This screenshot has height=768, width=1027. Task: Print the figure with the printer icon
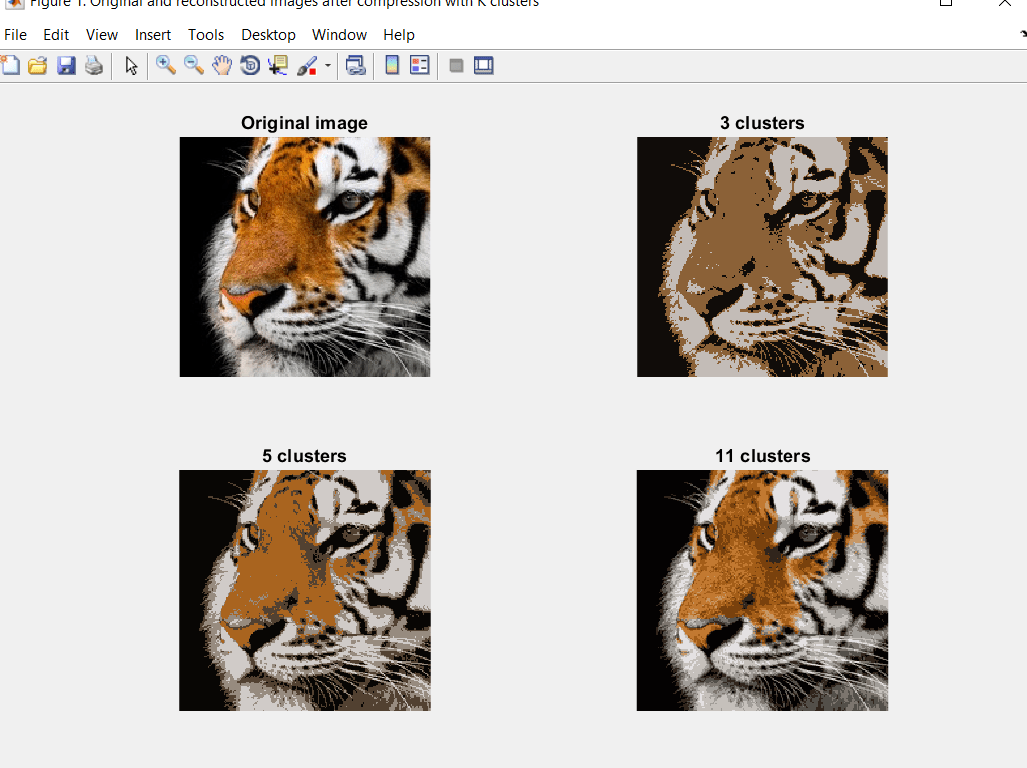click(x=94, y=66)
